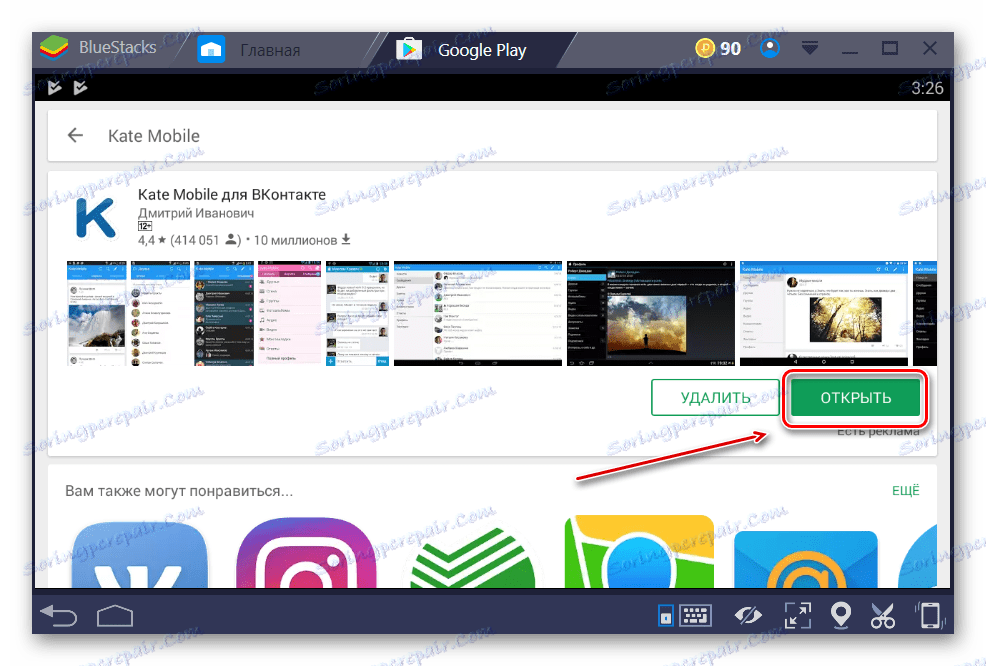Image resolution: width=986 pixels, height=666 pixels.
Task: Open the Chrome-like browser app suggestion icon
Action: tap(640, 552)
